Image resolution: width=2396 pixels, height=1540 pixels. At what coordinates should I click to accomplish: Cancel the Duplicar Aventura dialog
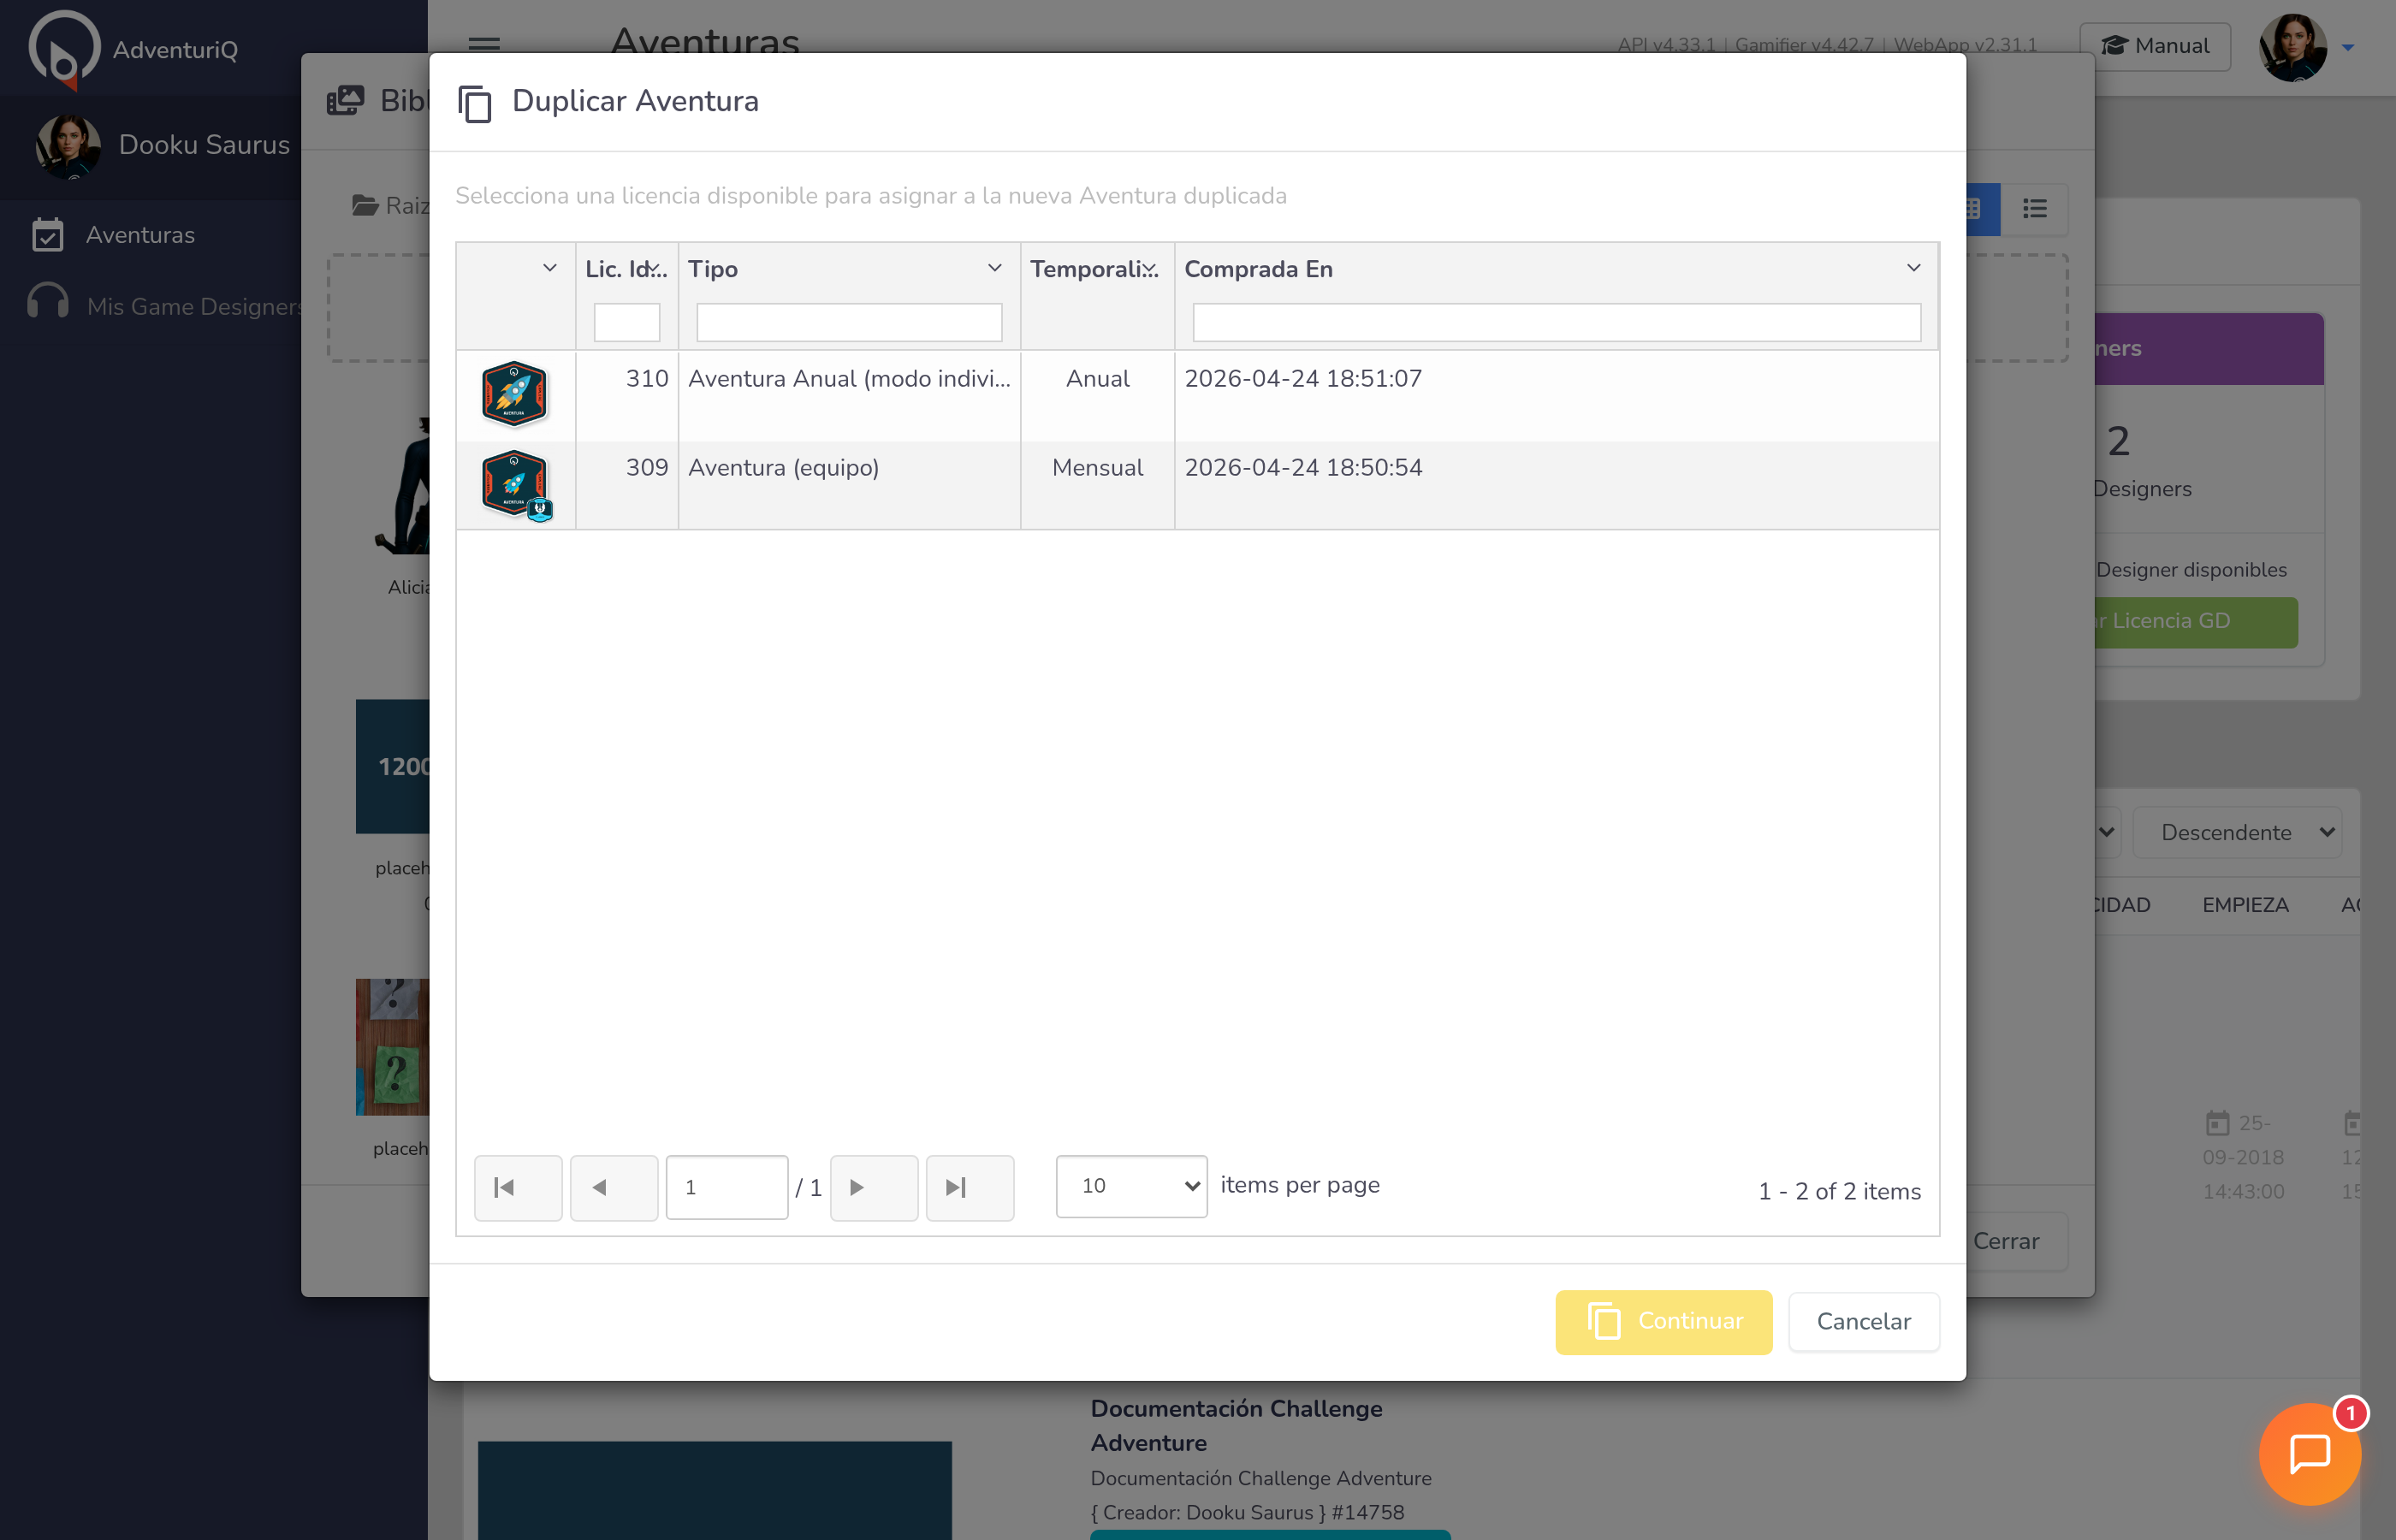coord(1863,1321)
